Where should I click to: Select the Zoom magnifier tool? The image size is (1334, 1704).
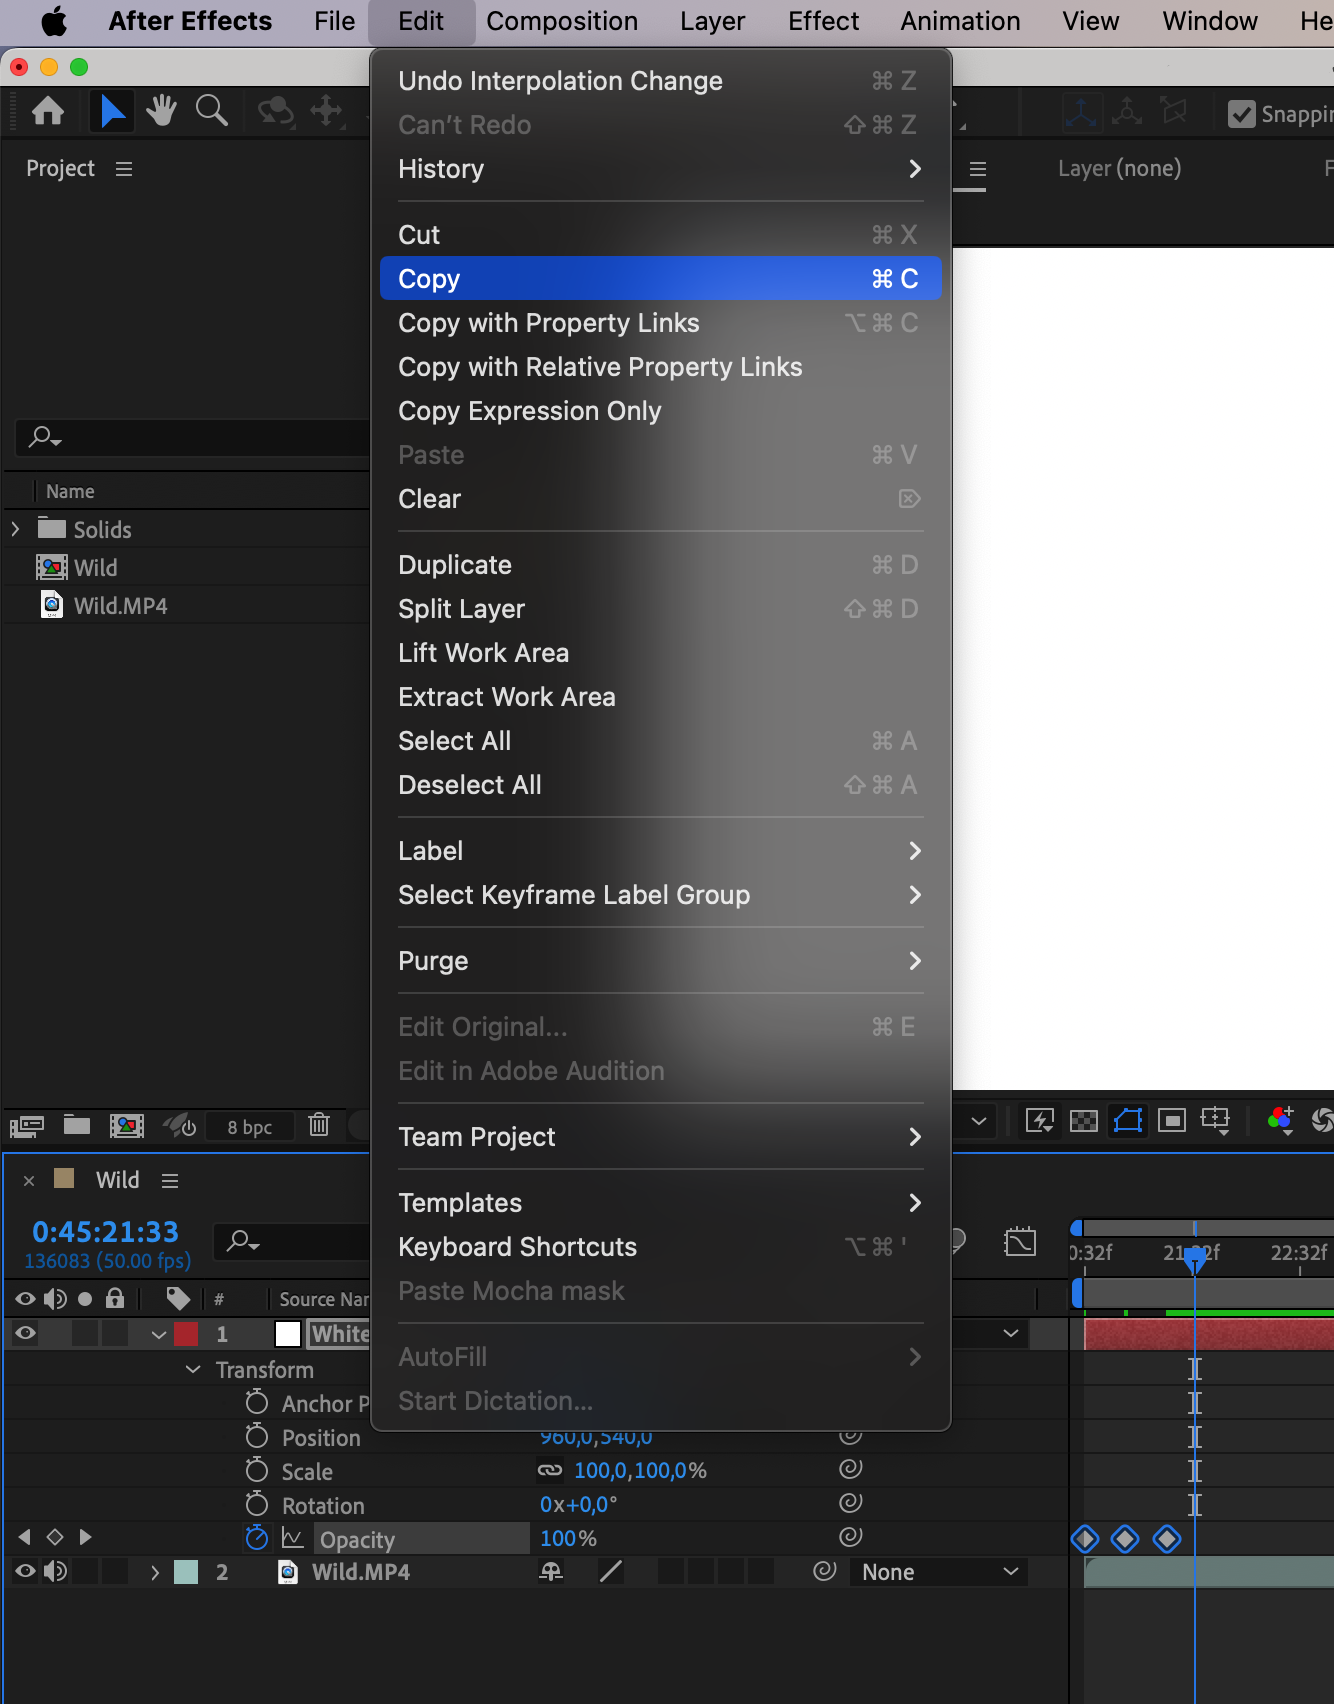pos(211,111)
